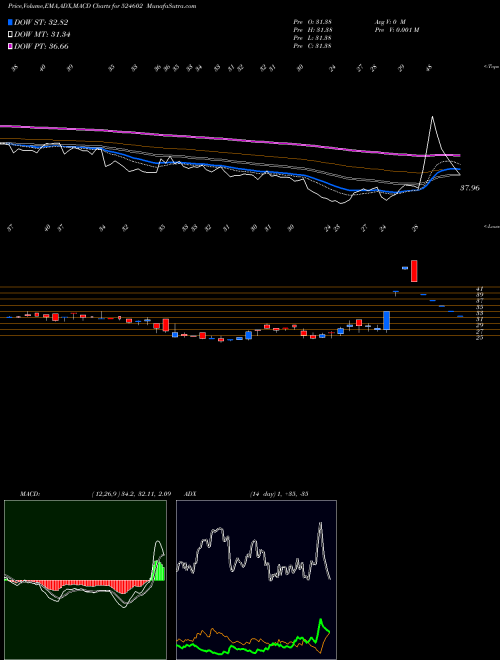500x660 pixels.
Task: Click the large blue candlestick before the gap up
Action: click(386, 320)
